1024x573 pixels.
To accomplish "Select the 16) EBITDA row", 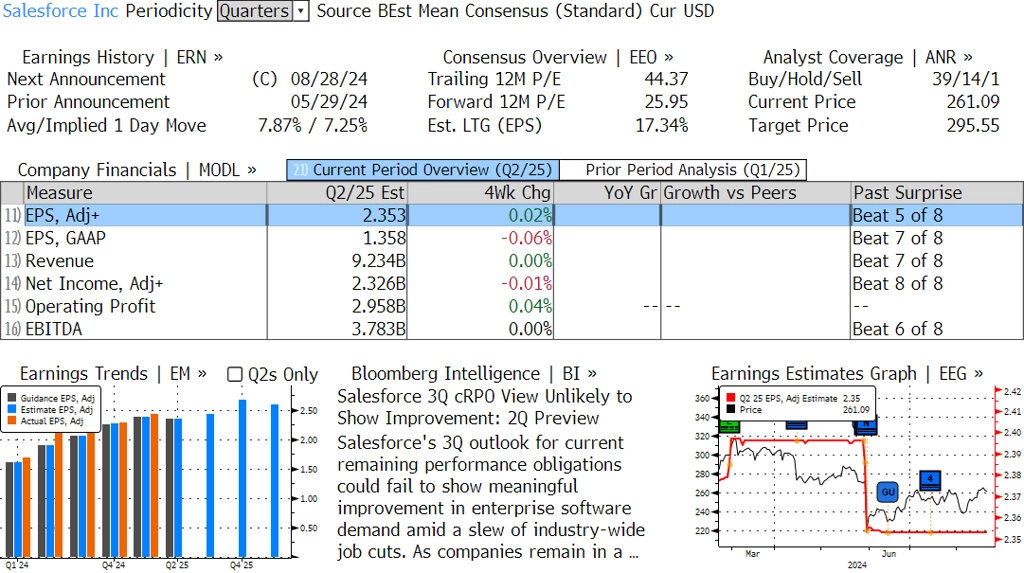I will point(512,329).
